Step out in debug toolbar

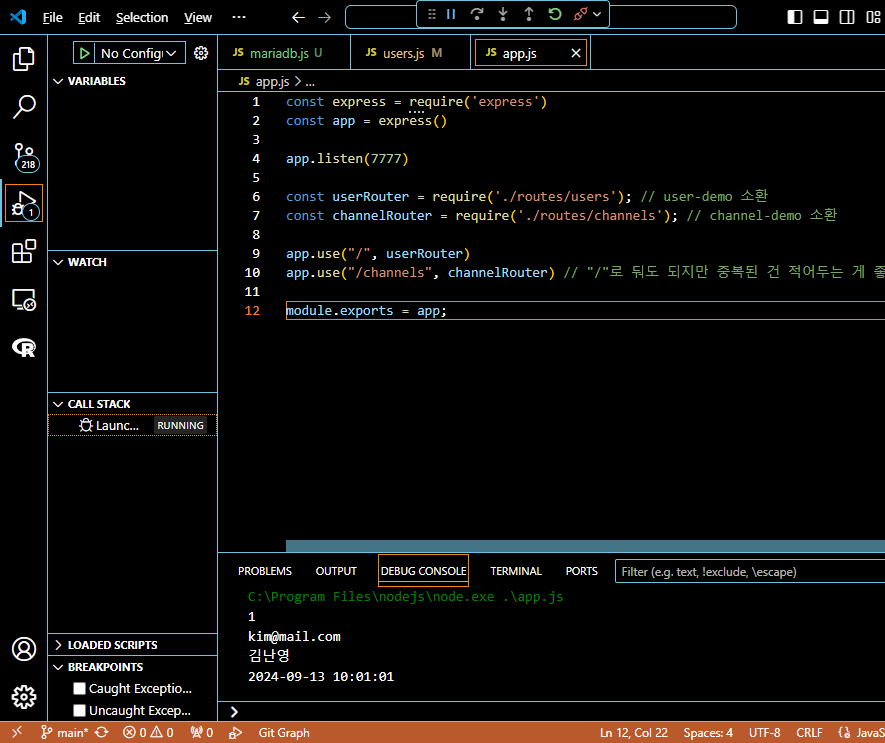tap(528, 14)
